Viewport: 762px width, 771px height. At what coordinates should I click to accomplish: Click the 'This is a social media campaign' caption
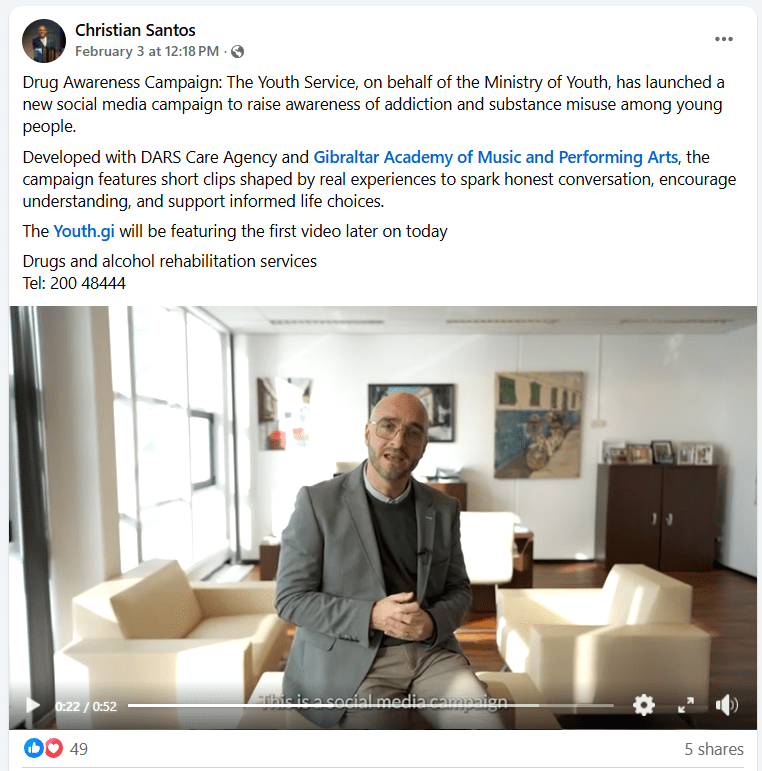[x=383, y=702]
